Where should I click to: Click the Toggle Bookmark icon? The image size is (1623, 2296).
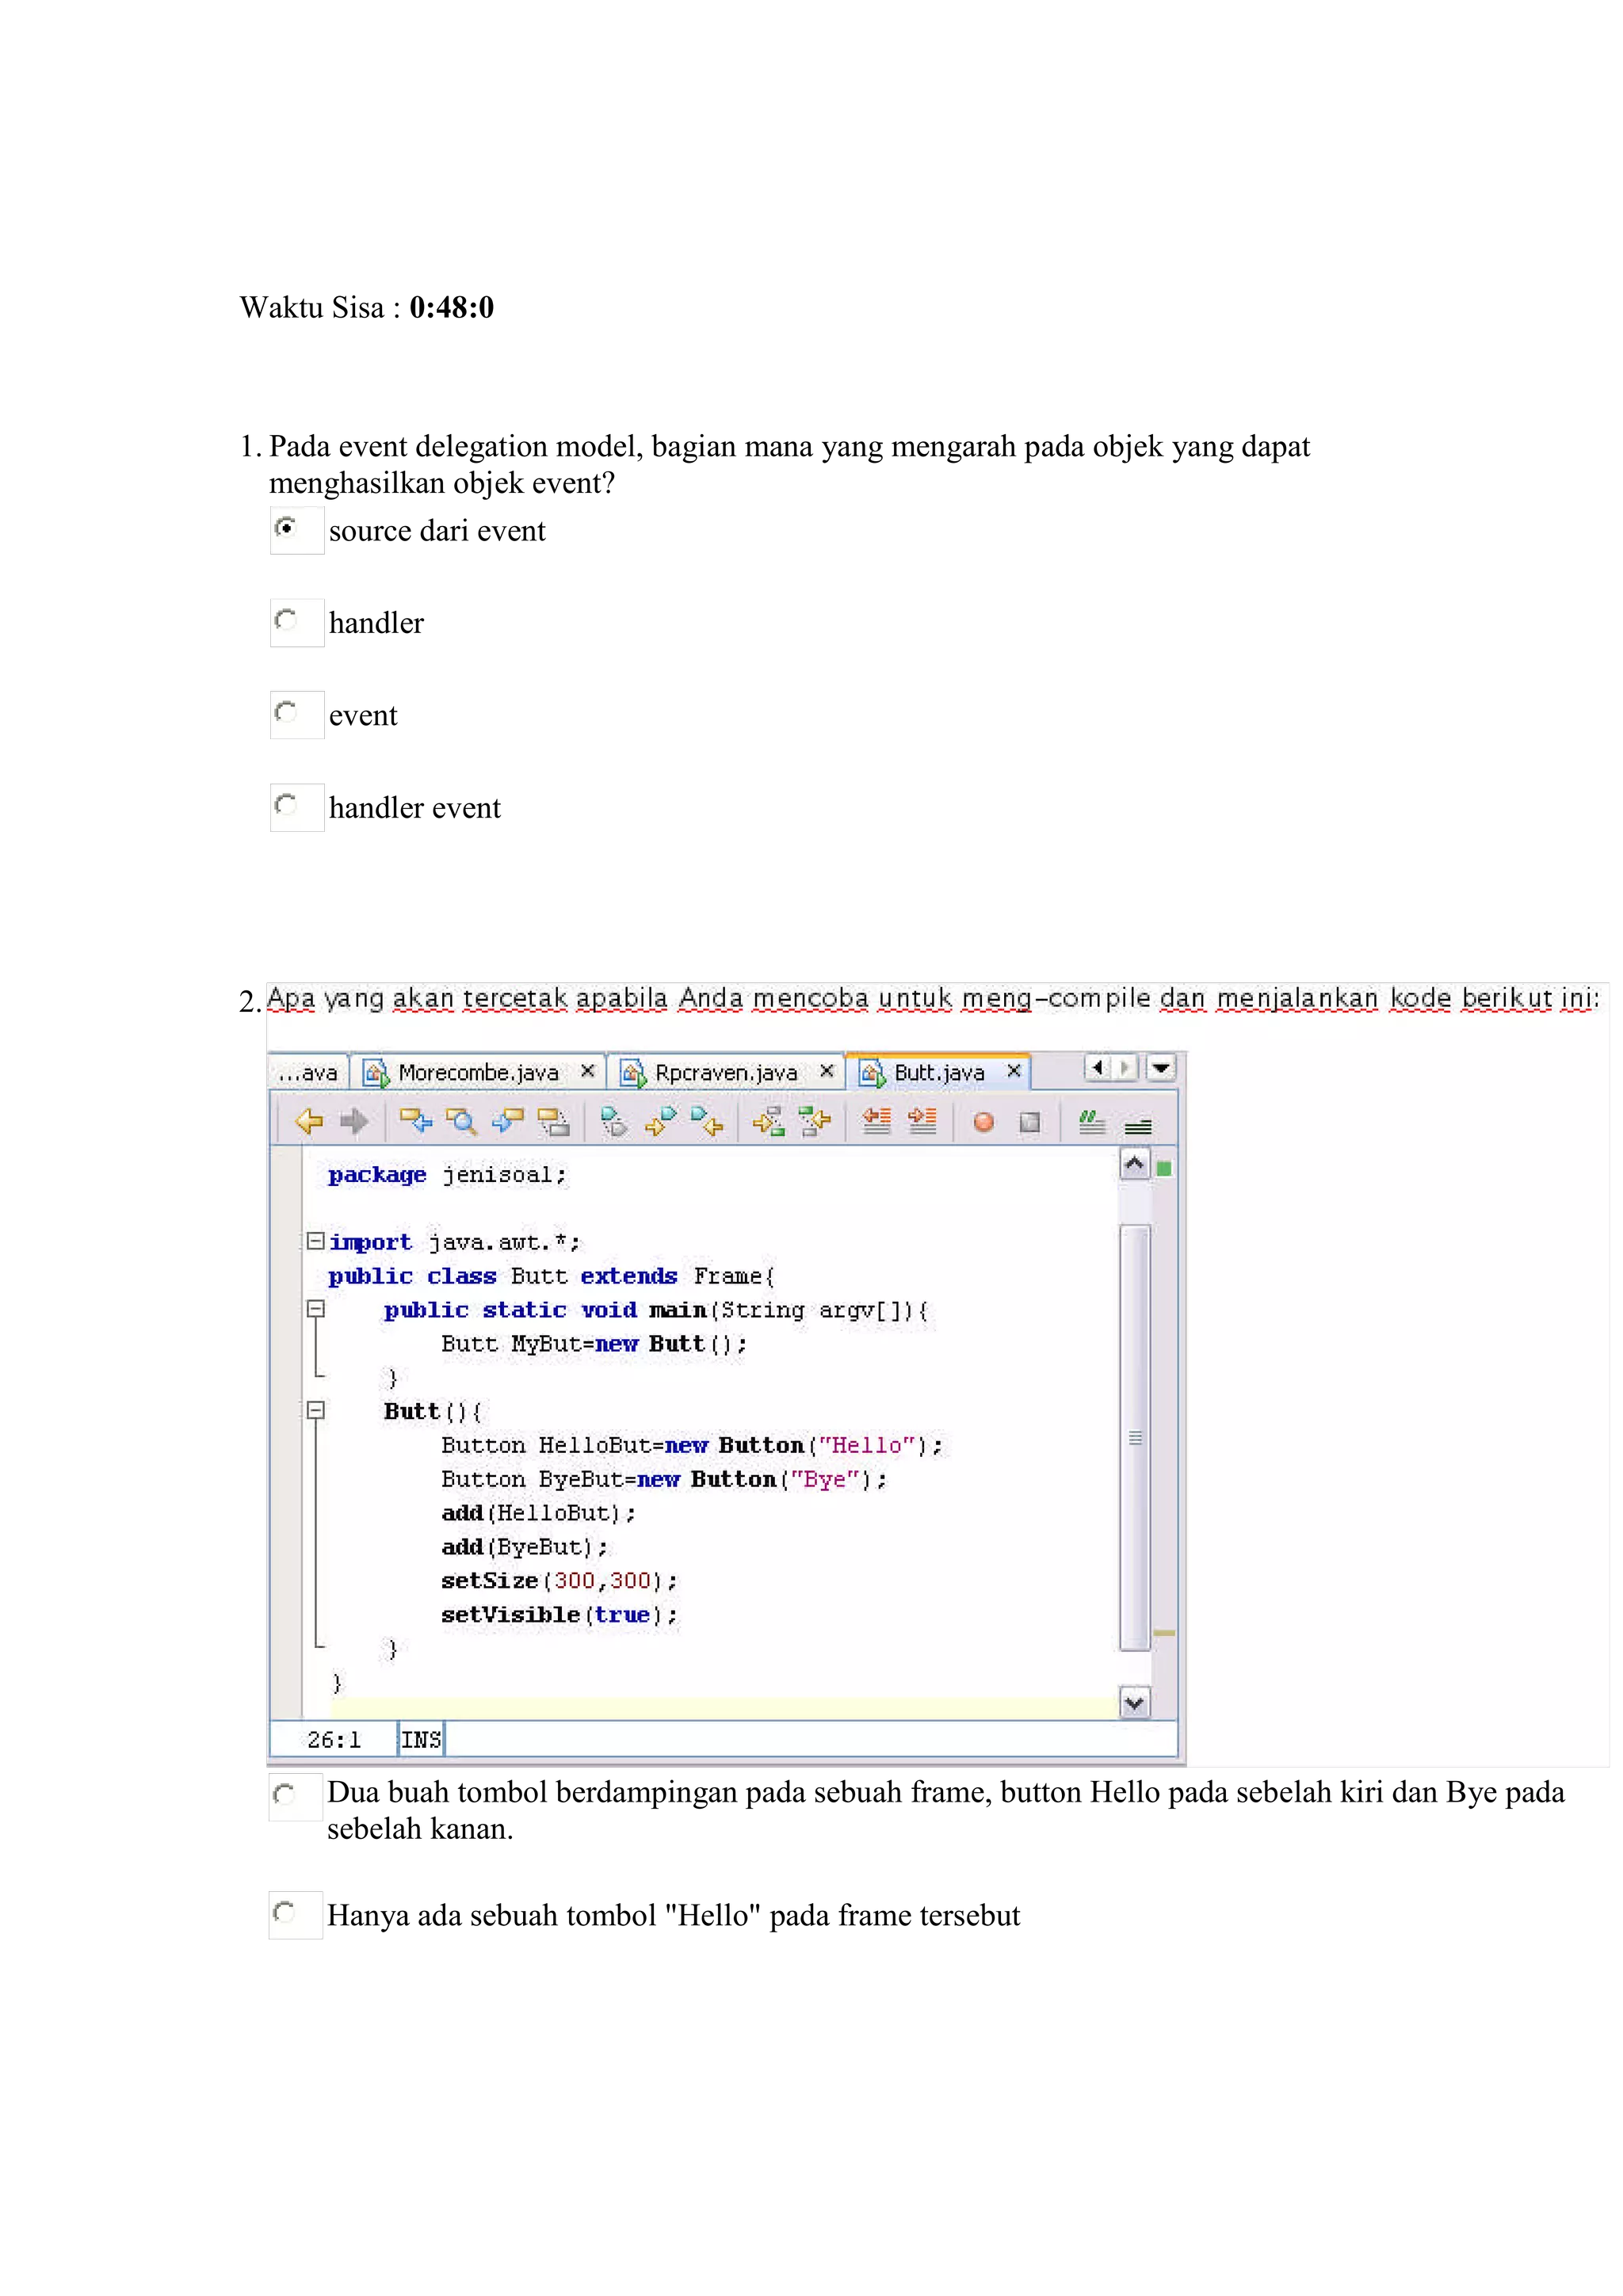pos(614,1121)
